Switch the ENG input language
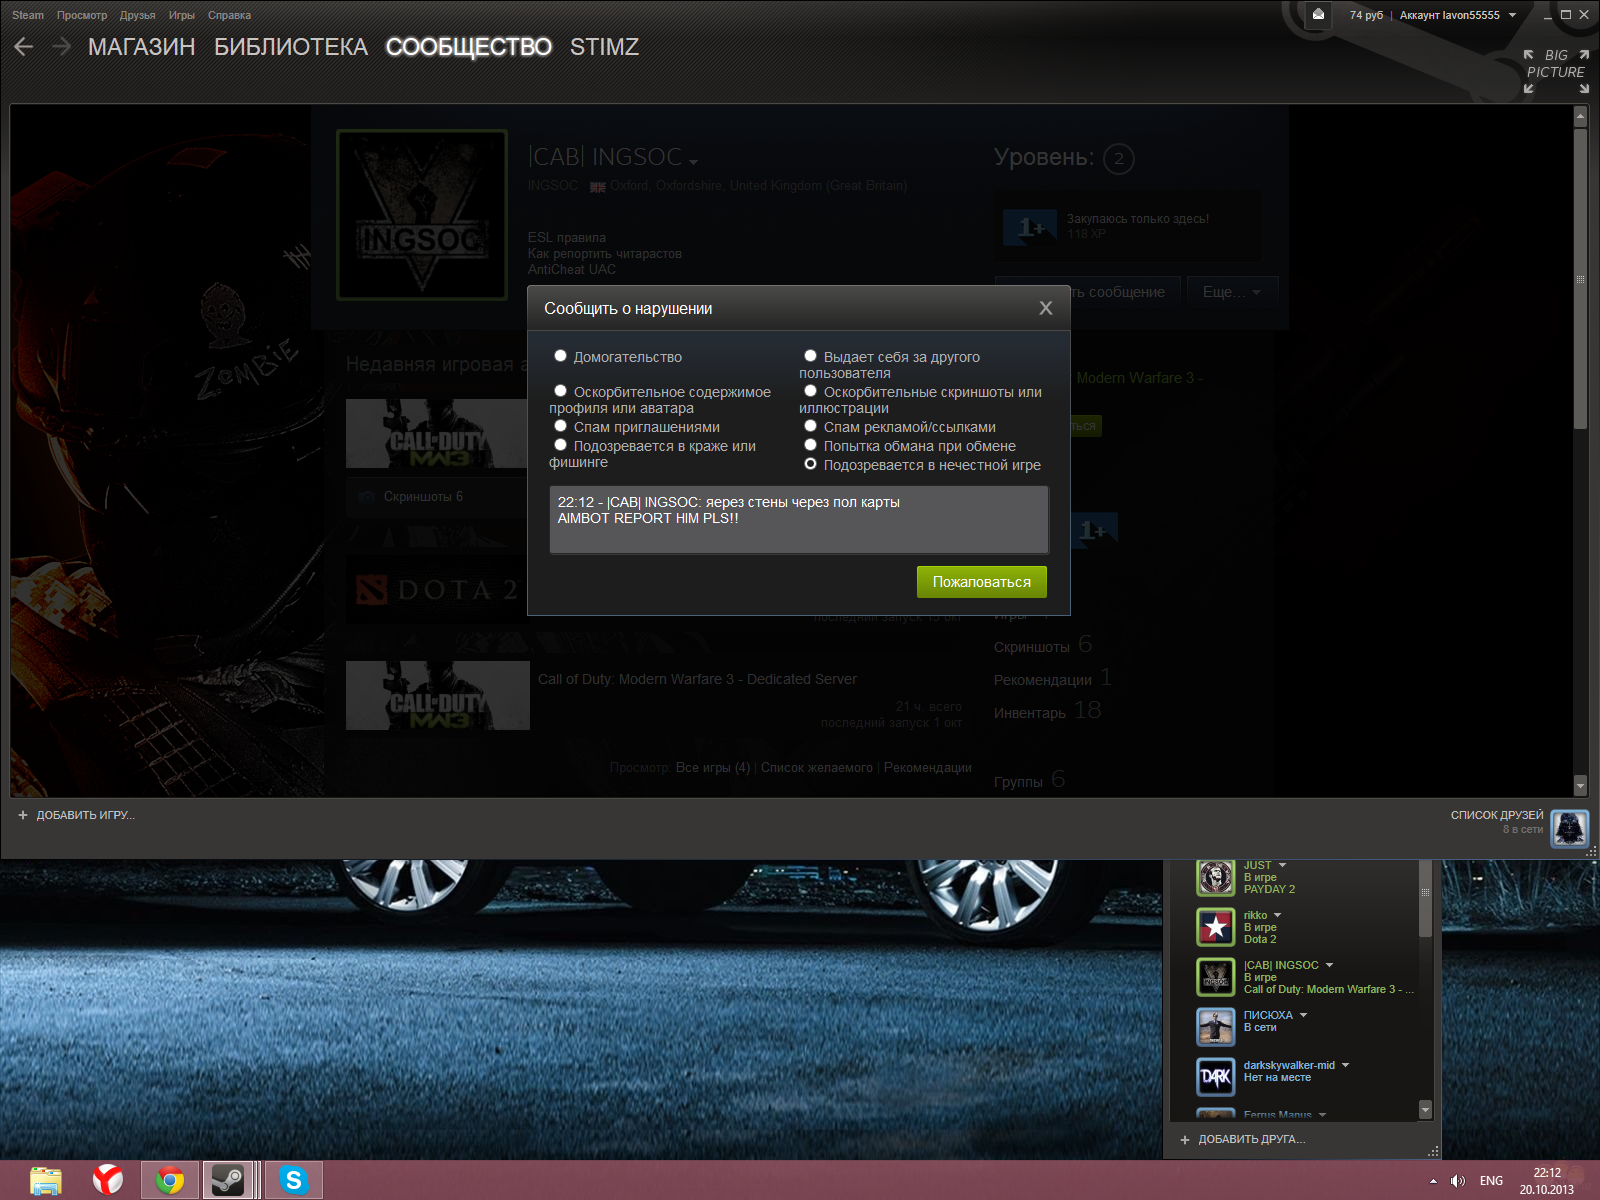Screen dimensions: 1600x1200 pos(1491,1181)
